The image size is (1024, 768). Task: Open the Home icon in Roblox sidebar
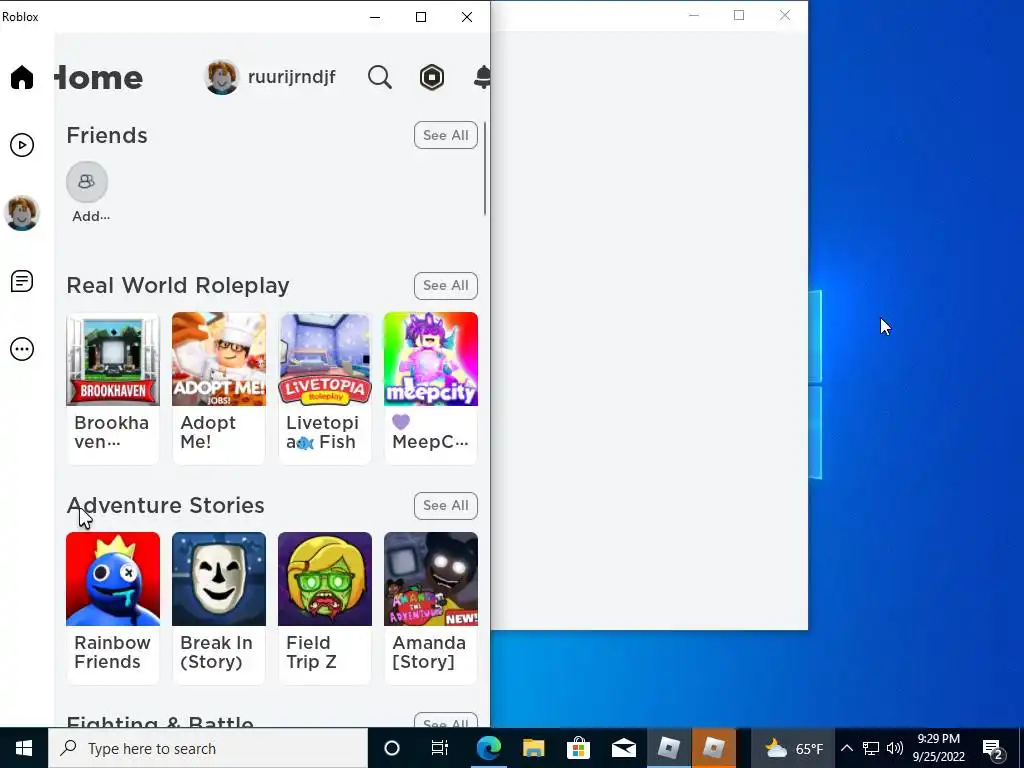22,77
